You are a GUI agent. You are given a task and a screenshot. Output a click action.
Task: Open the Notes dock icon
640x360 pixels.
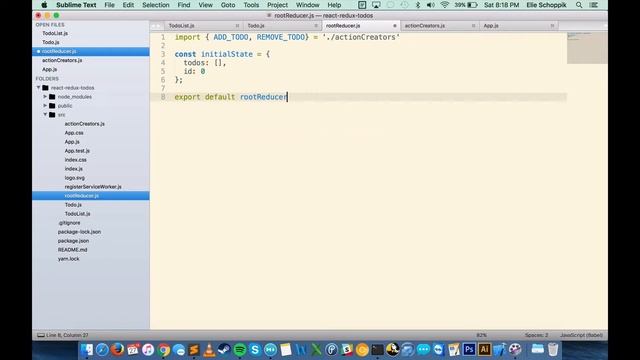[x=286, y=350]
